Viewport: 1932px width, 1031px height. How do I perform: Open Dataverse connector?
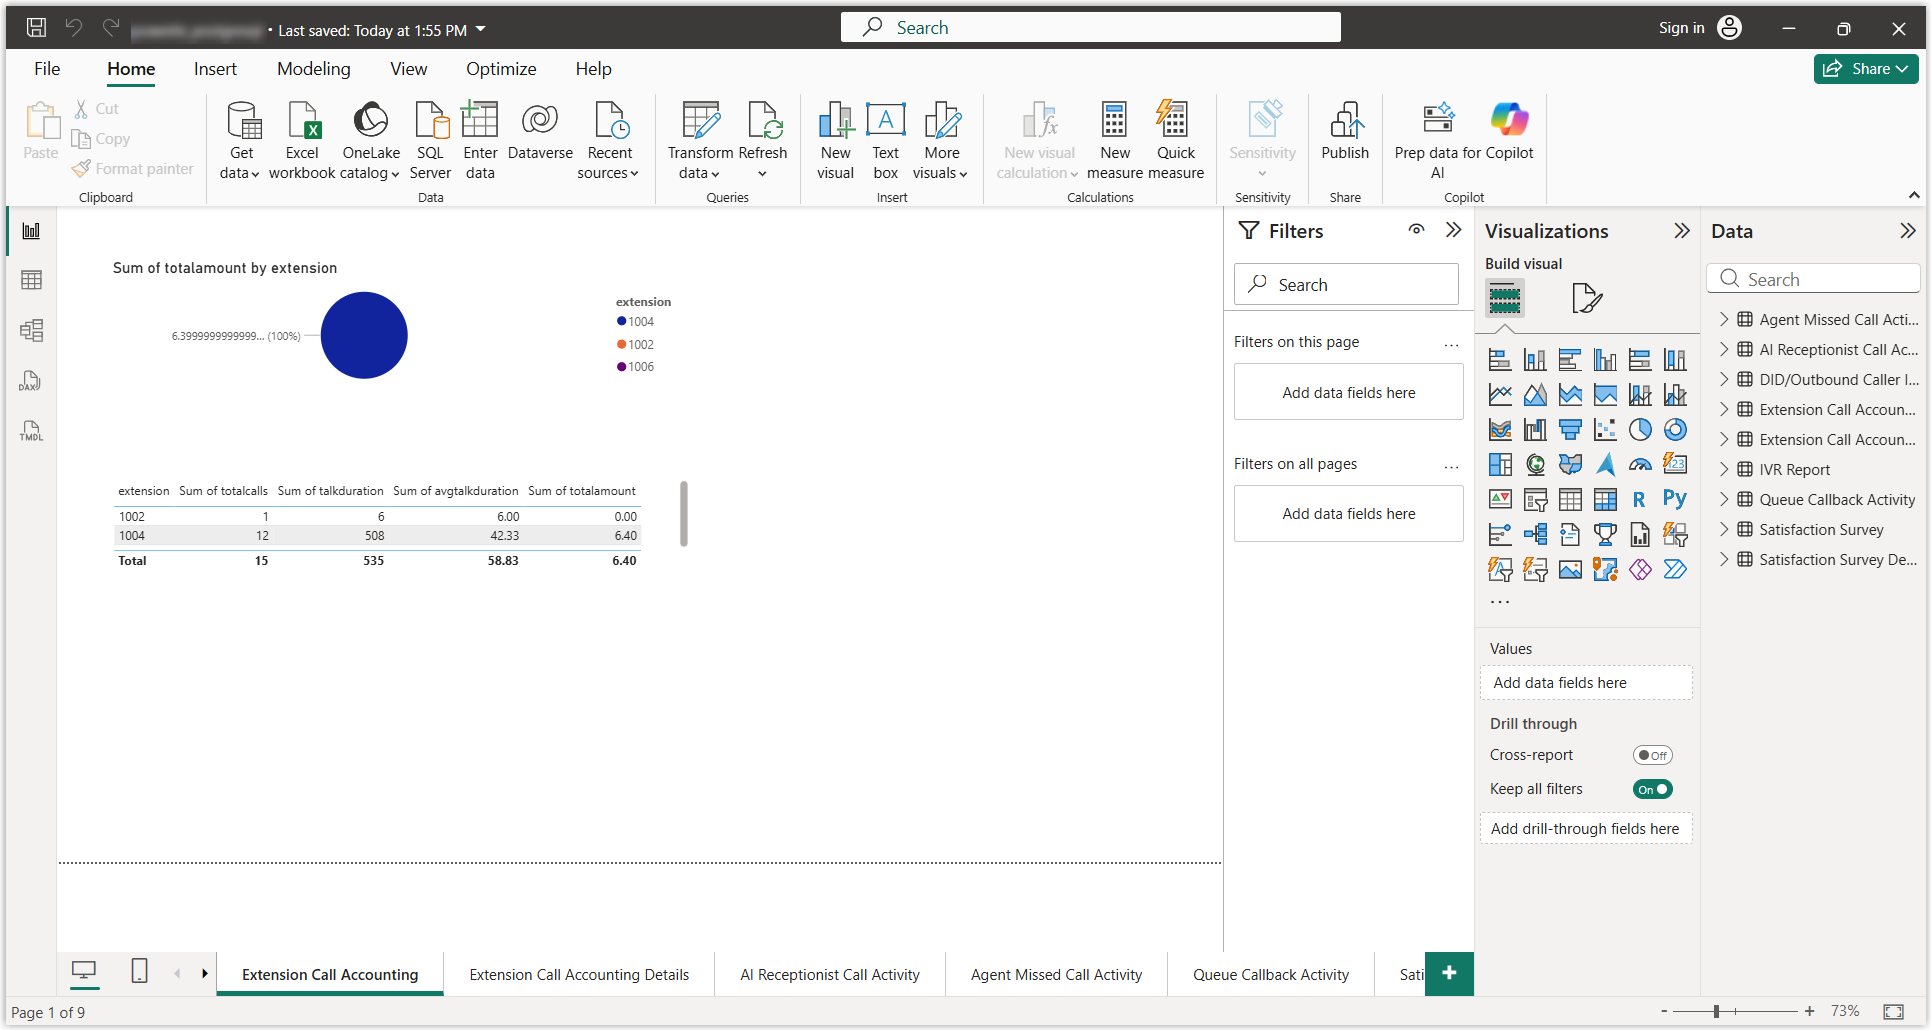(540, 130)
